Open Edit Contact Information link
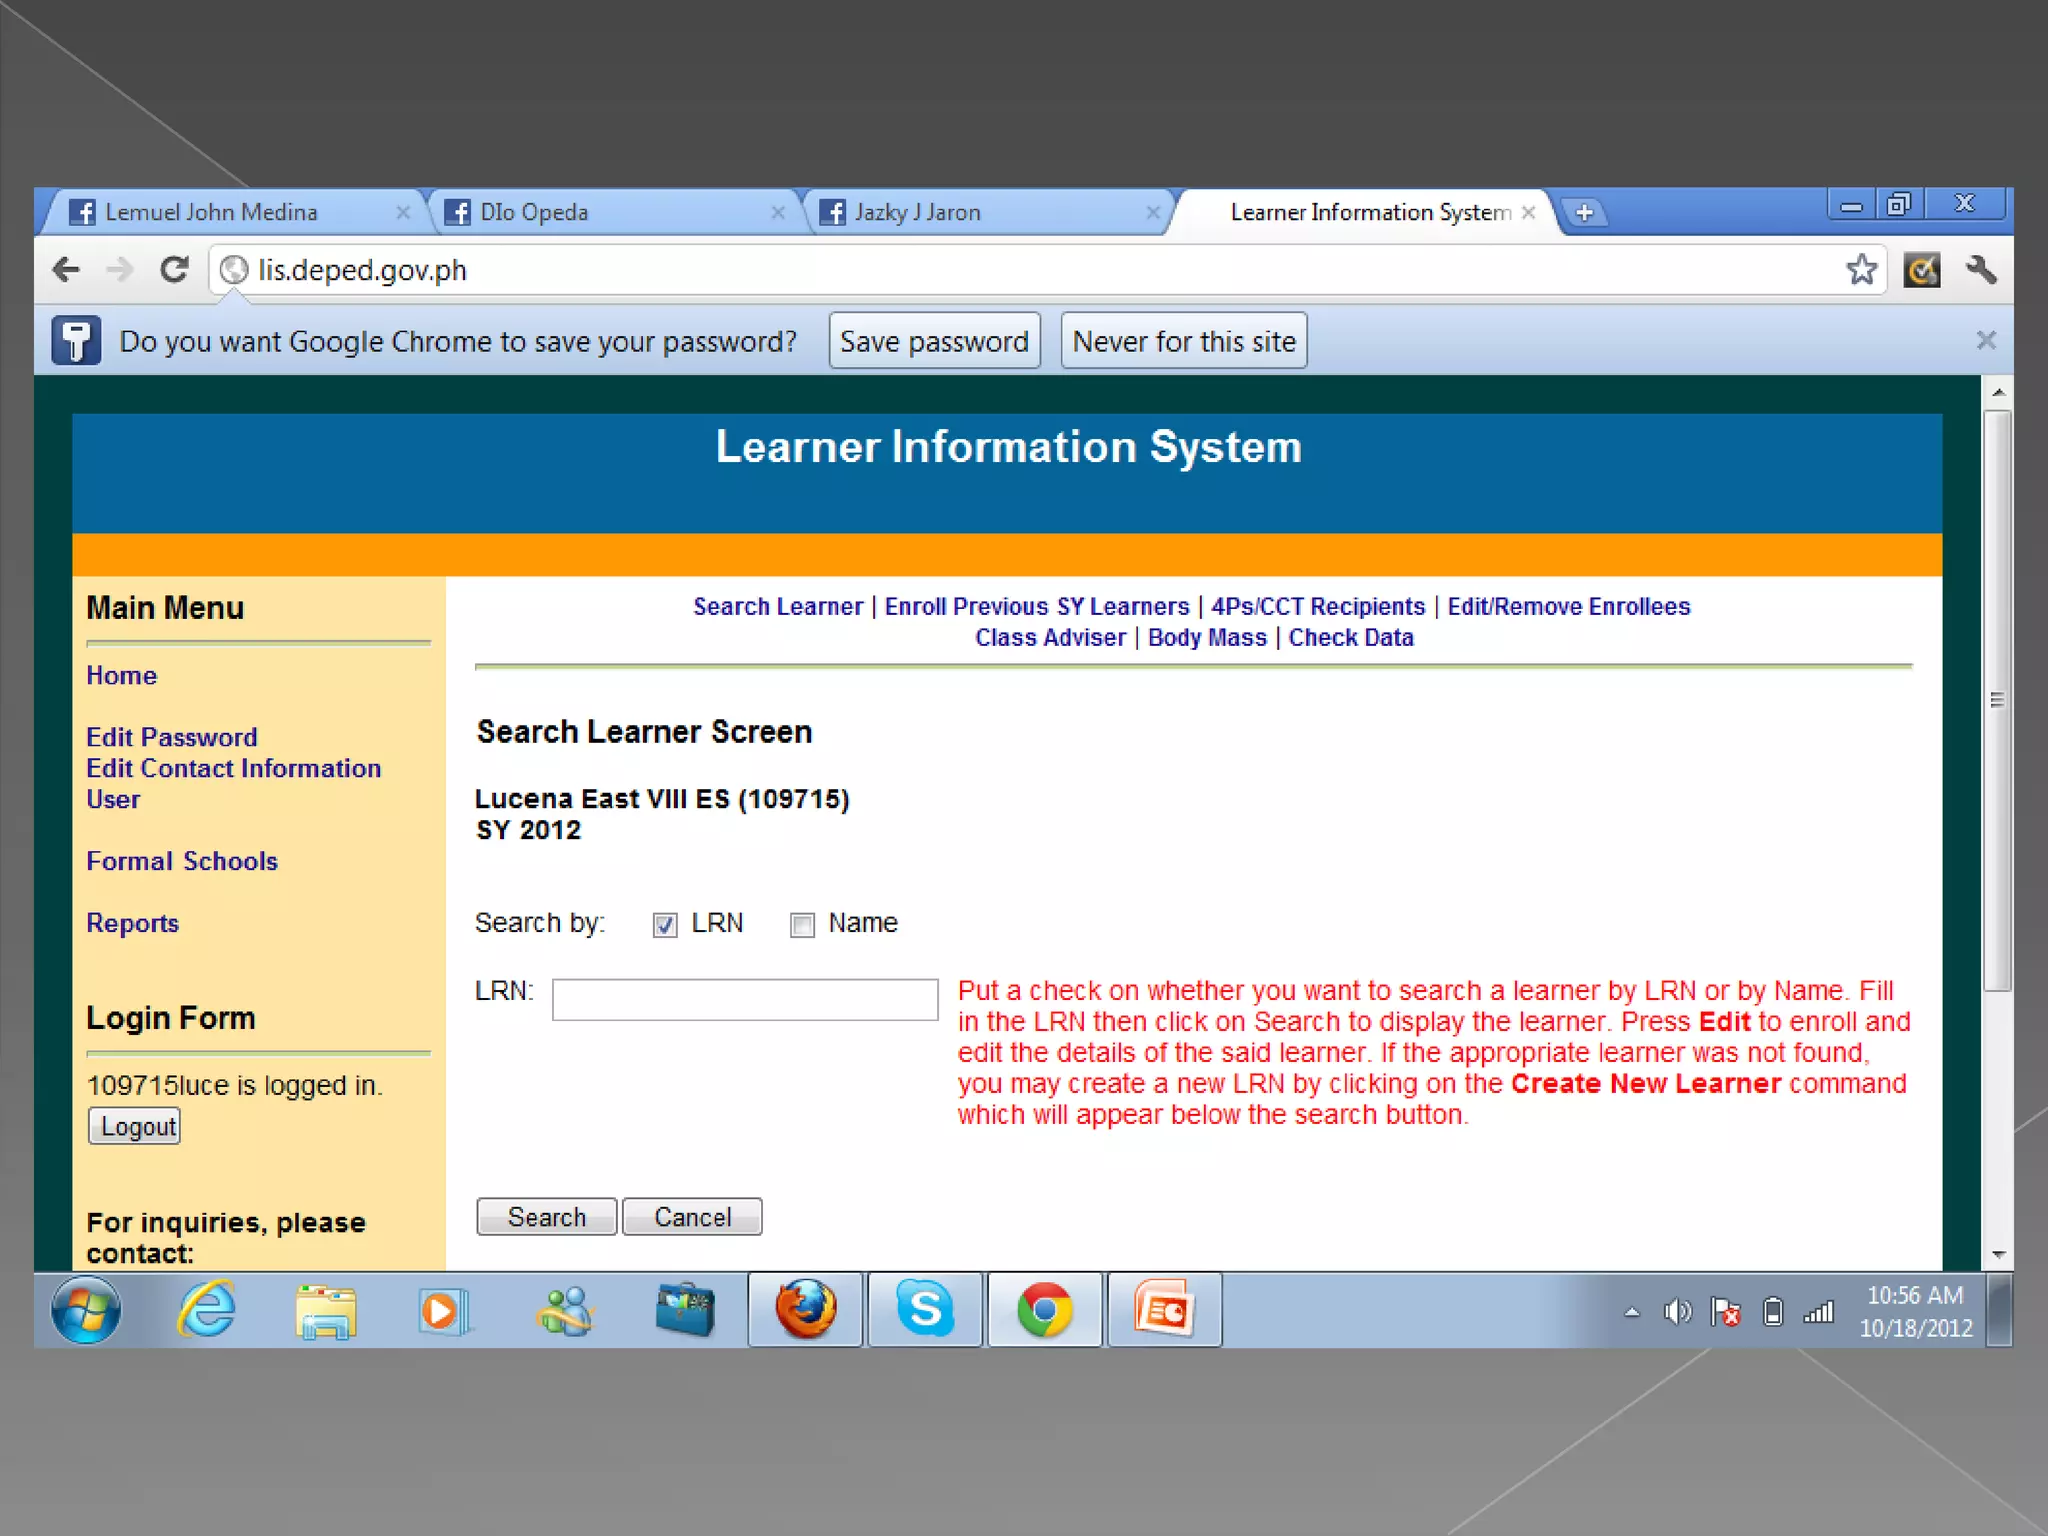Screen dimensions: 2048x1536 pyautogui.click(x=233, y=768)
